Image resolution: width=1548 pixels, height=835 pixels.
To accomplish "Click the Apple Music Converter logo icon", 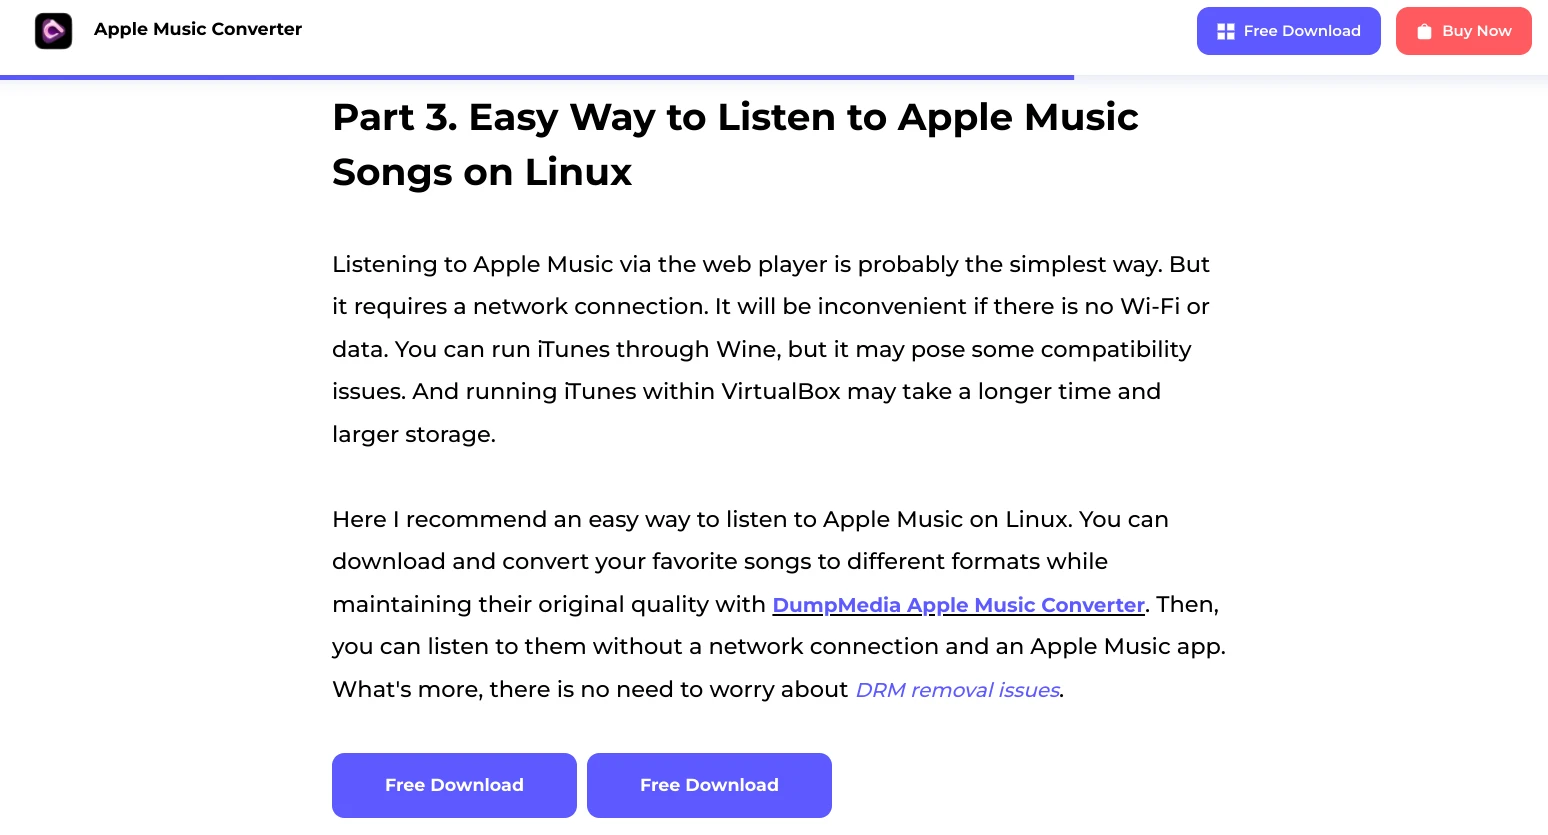I will coord(53,31).
